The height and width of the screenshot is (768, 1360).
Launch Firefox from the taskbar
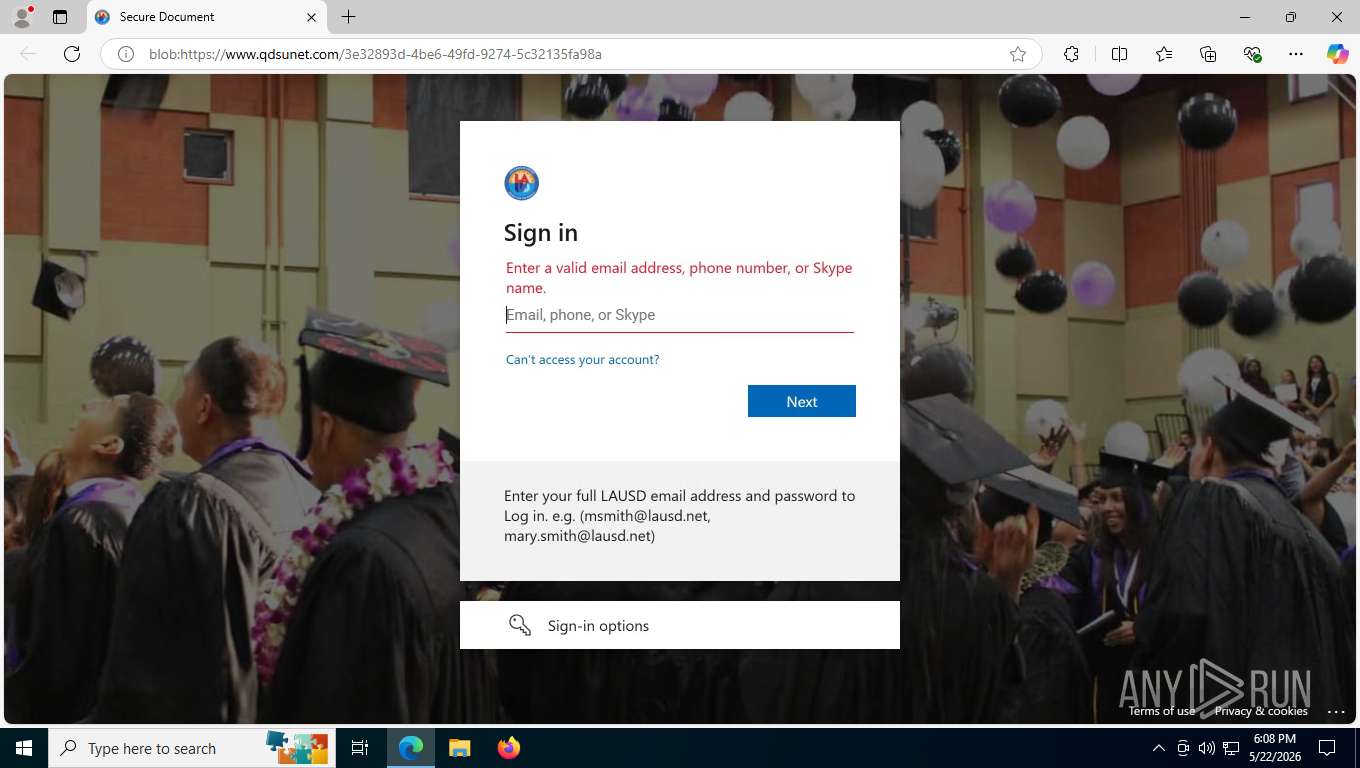pos(509,748)
